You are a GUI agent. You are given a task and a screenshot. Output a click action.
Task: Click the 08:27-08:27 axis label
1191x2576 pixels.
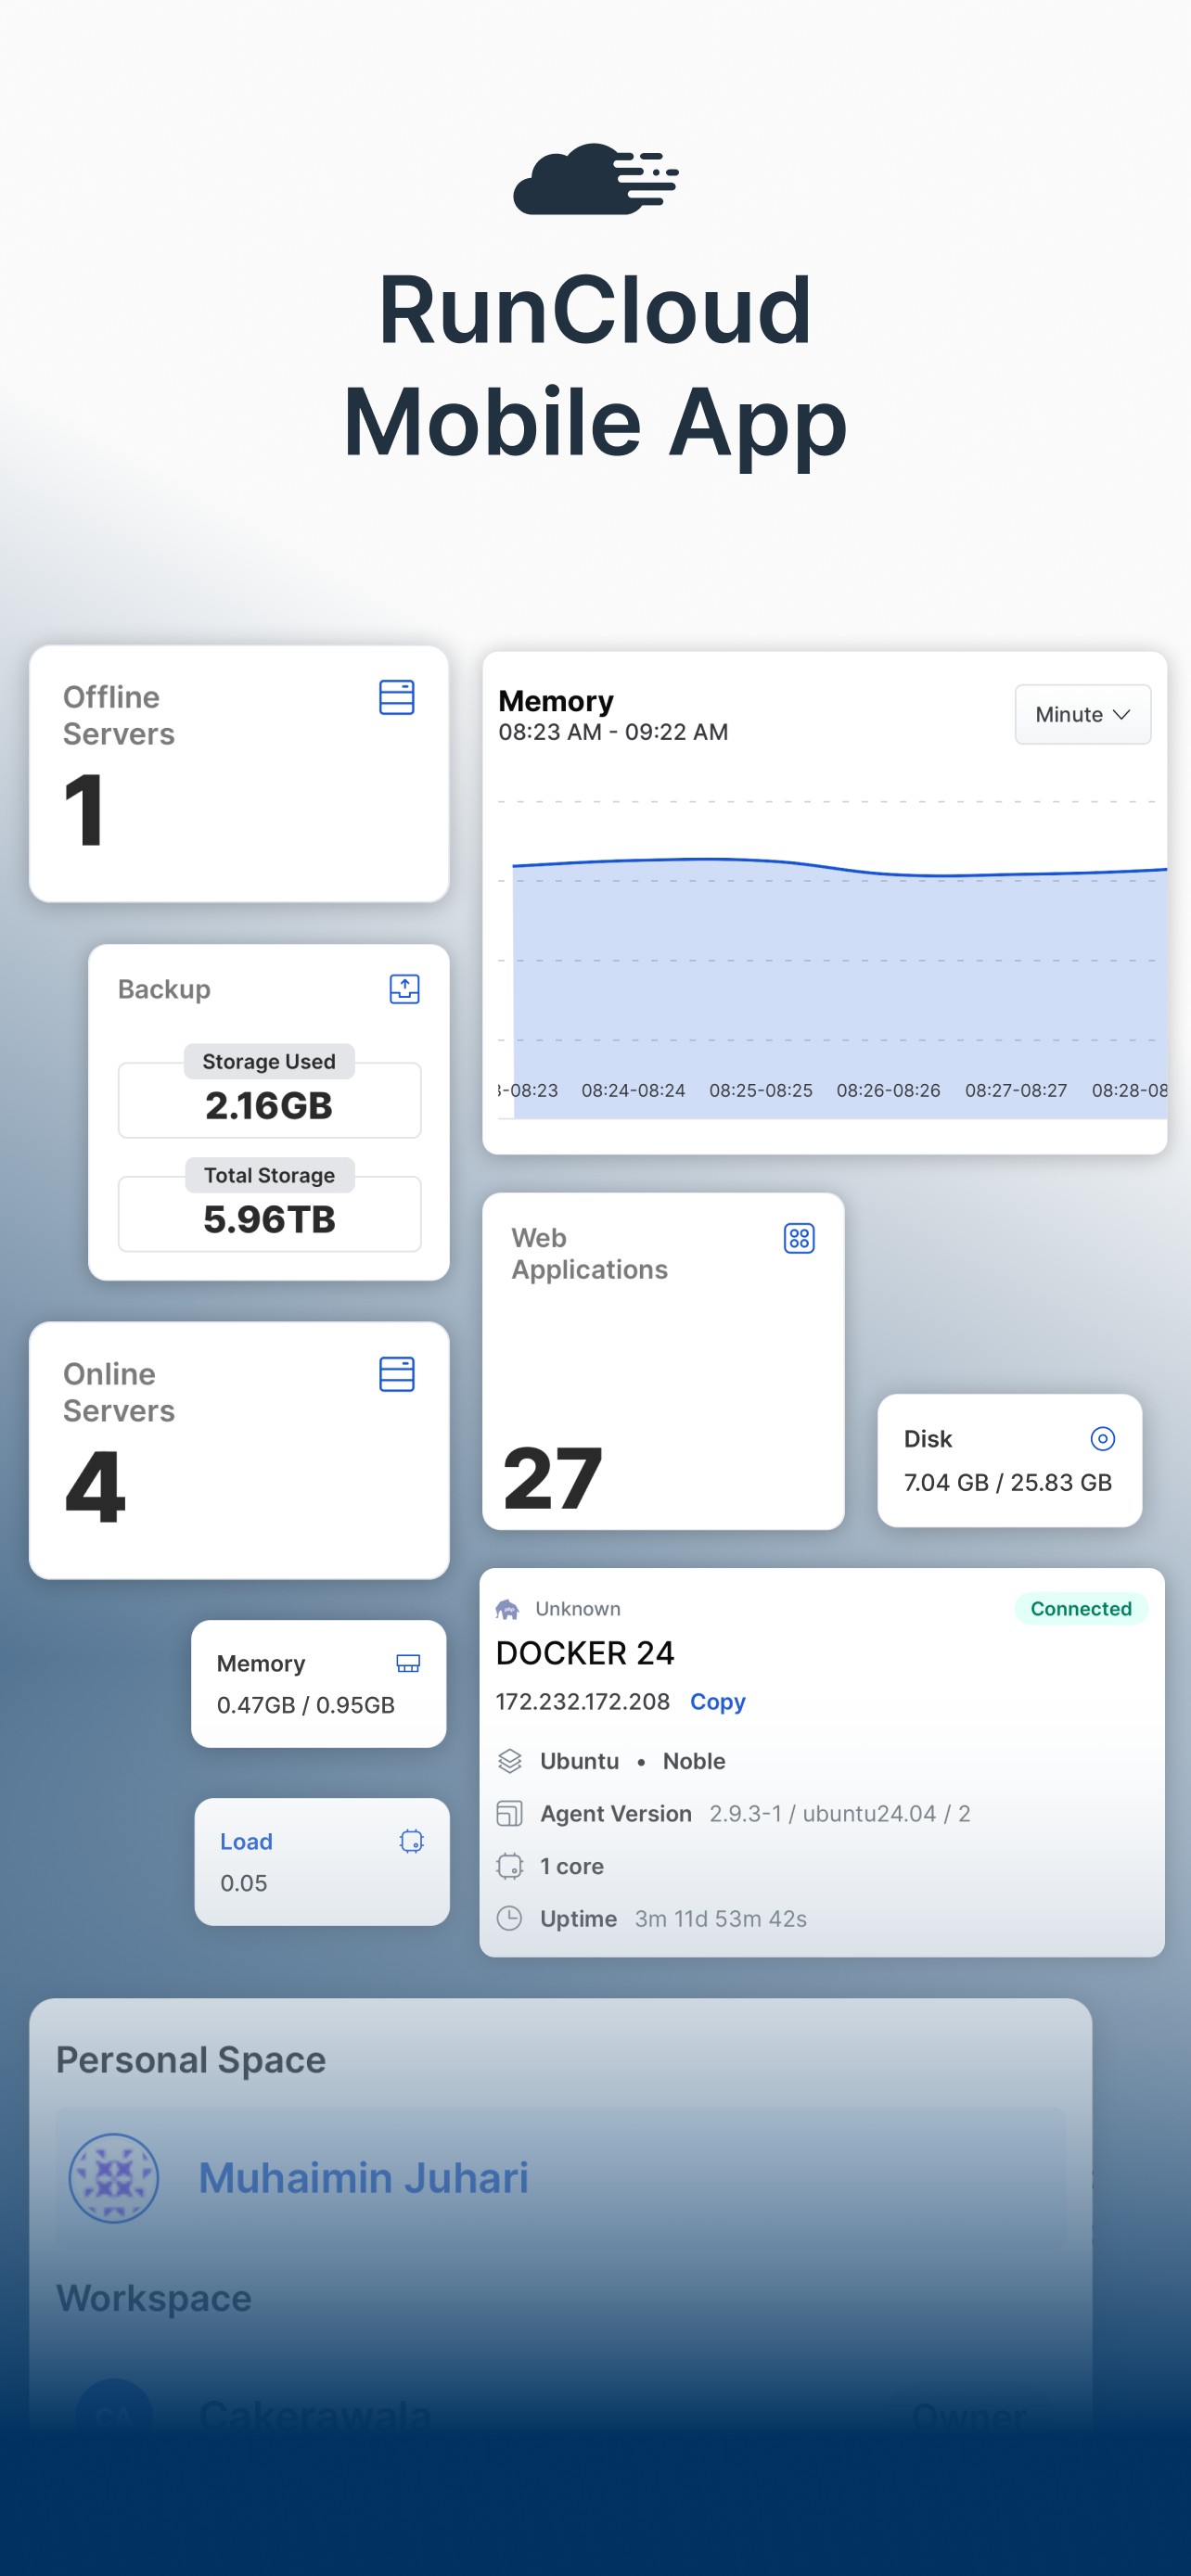tap(1016, 1090)
